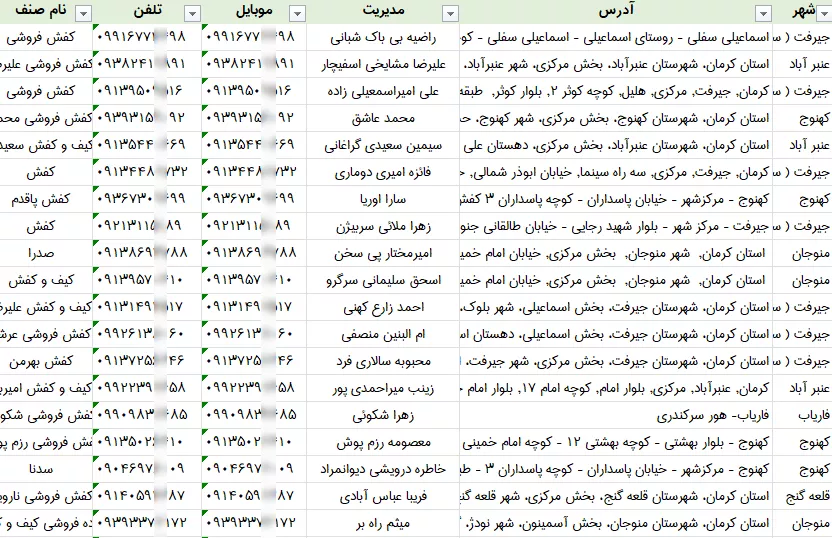This screenshot has width=832, height=538.
Task: Select telephone cell in سارا اوریا row
Action: pyautogui.click(x=147, y=199)
